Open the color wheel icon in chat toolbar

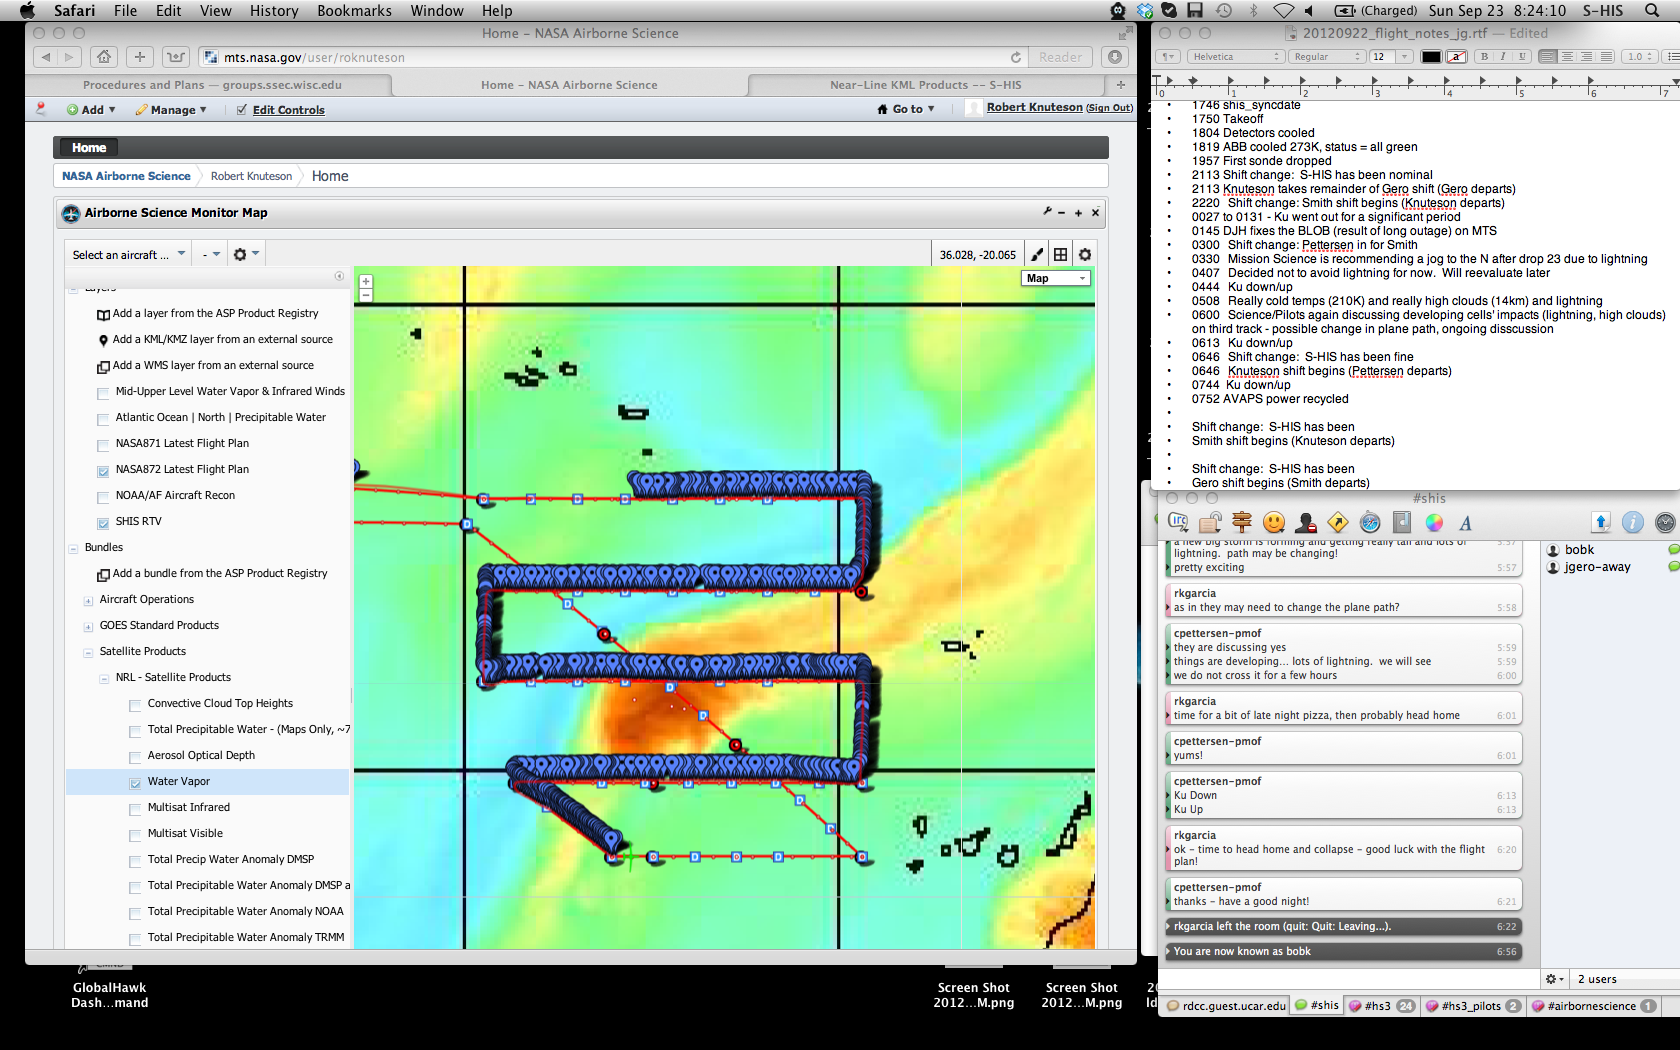pyautogui.click(x=1434, y=522)
